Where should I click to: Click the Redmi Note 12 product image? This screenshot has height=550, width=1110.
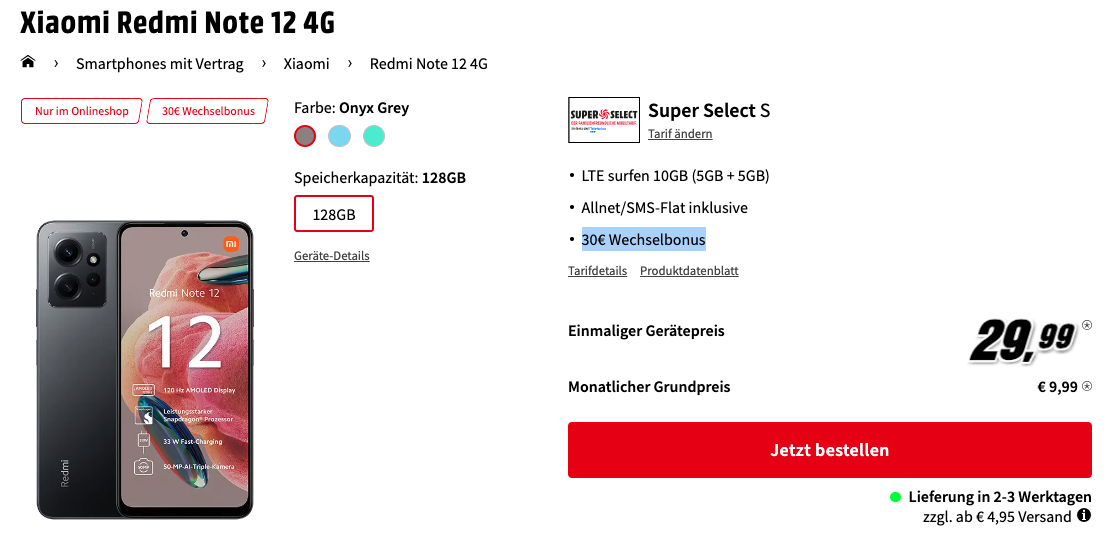[x=145, y=369]
